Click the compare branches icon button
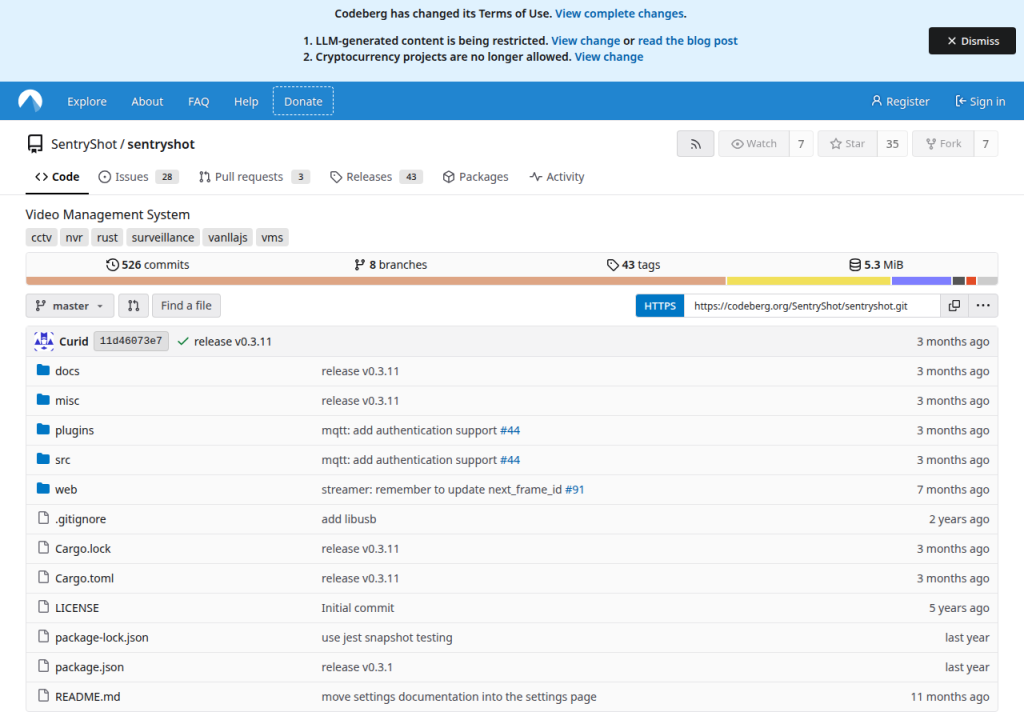Image resolution: width=1024 pixels, height=720 pixels. 133,306
